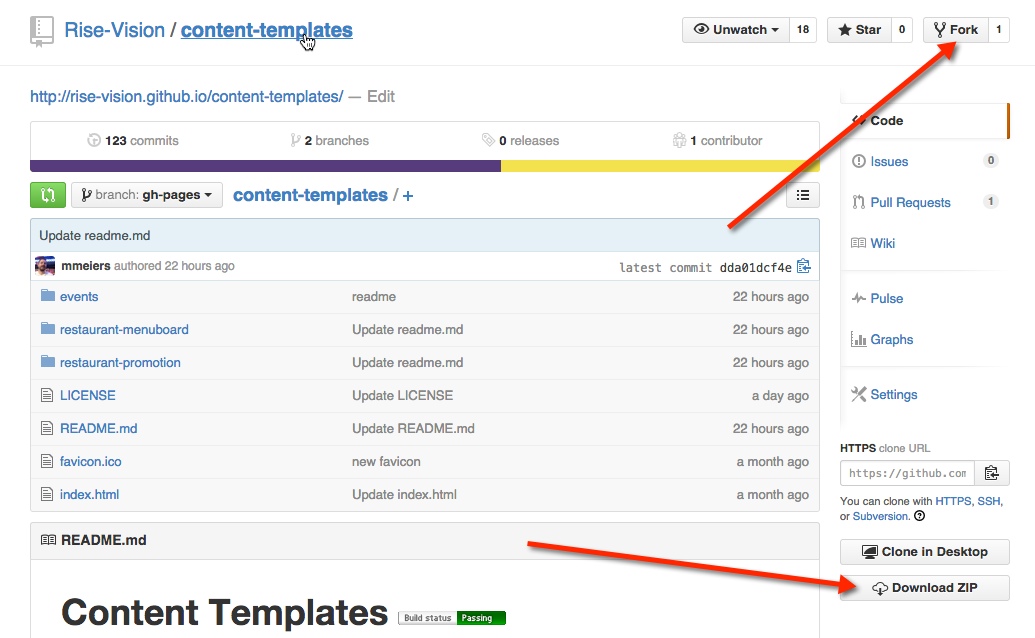Click the Build status Passing badge

click(x=452, y=618)
